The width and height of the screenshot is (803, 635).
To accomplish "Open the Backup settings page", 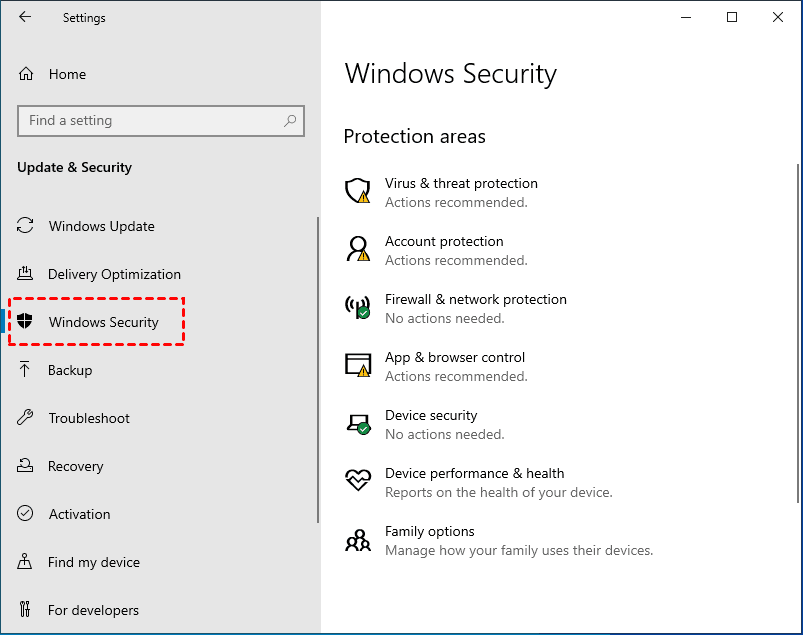I will pos(70,370).
